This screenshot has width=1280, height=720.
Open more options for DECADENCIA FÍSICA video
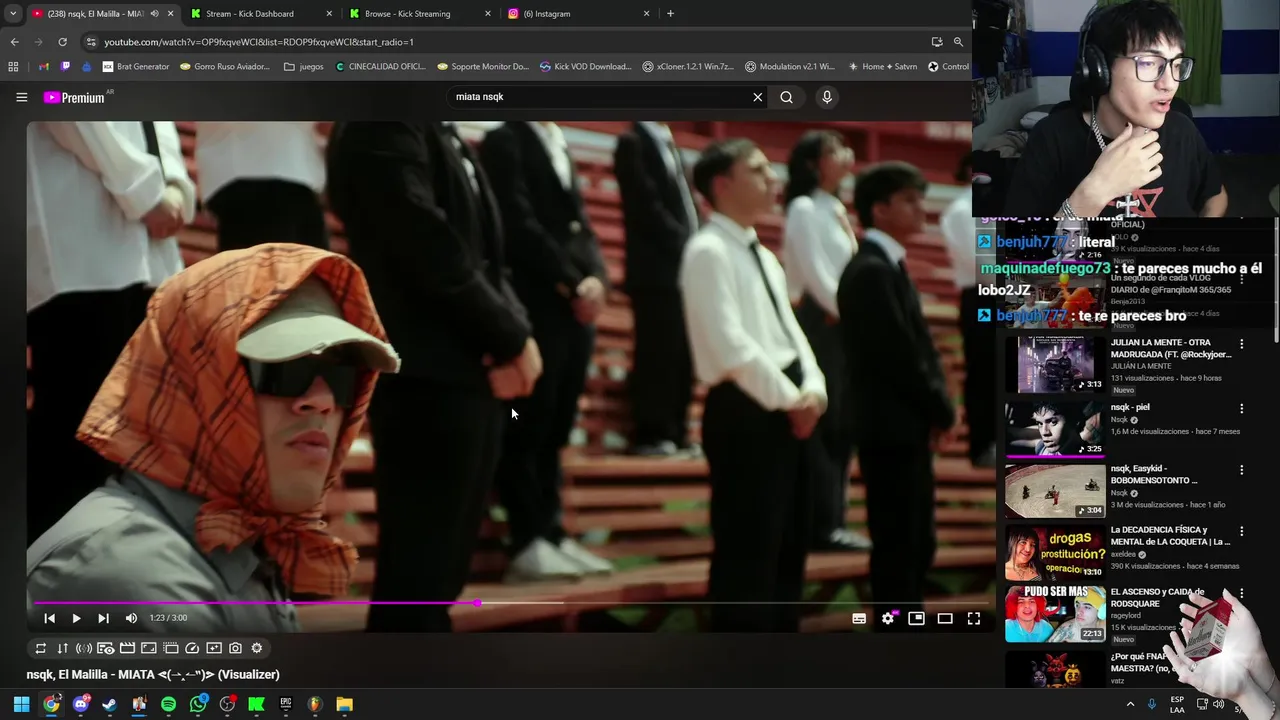(1241, 531)
